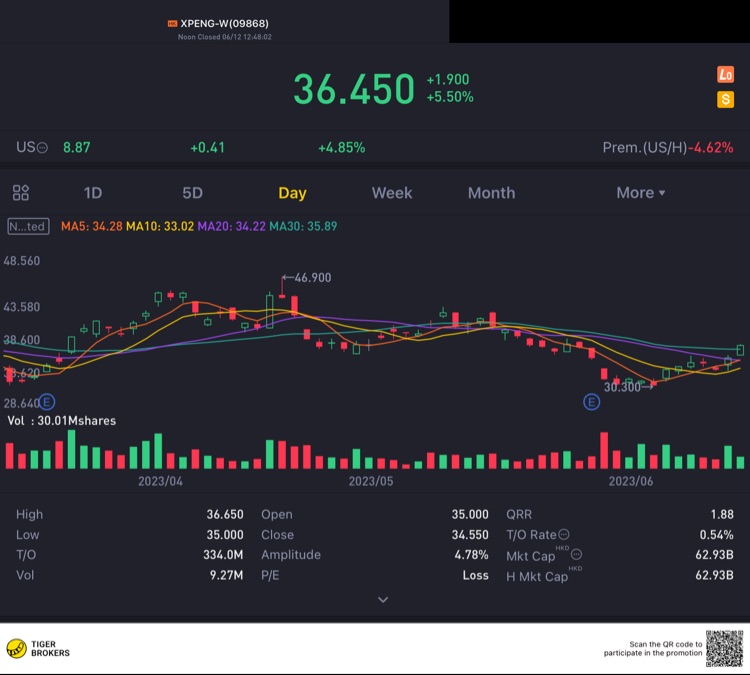This screenshot has height=675, width=750.
Task: Tap the US price 8.87
Action: (x=77, y=147)
